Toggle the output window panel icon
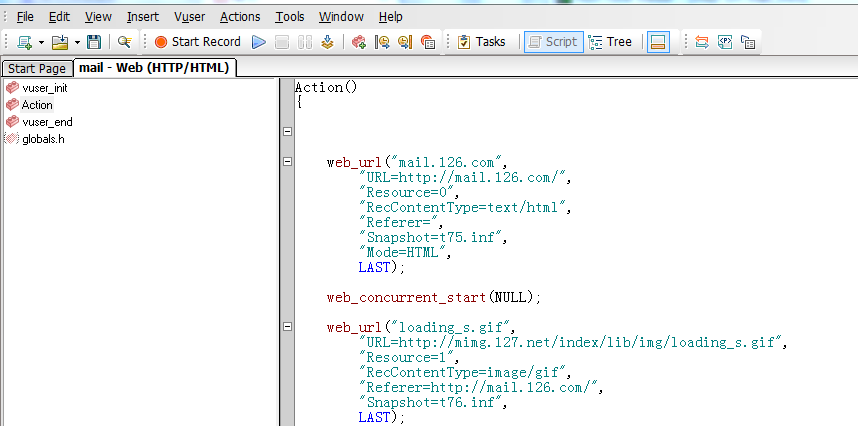Image resolution: width=858 pixels, height=426 pixels. click(657, 42)
